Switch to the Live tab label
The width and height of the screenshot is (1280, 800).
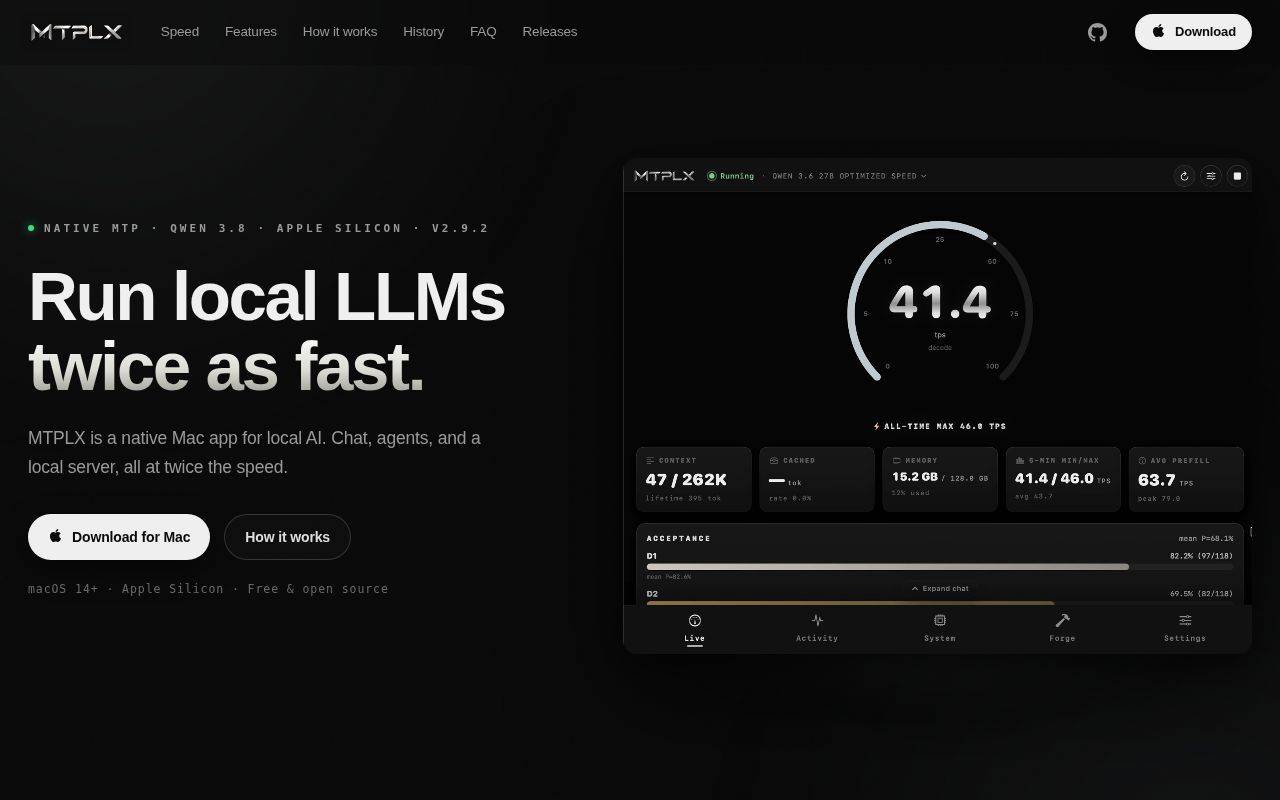695,638
